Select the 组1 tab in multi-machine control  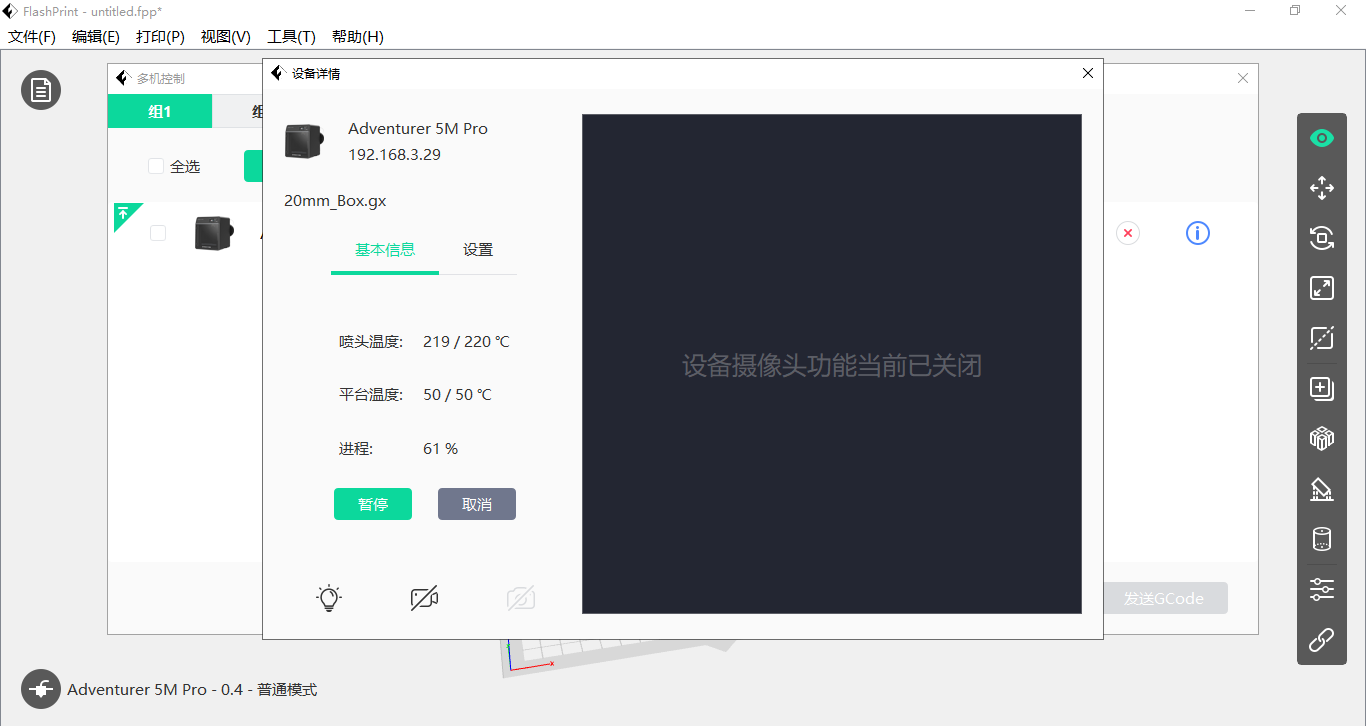160,111
